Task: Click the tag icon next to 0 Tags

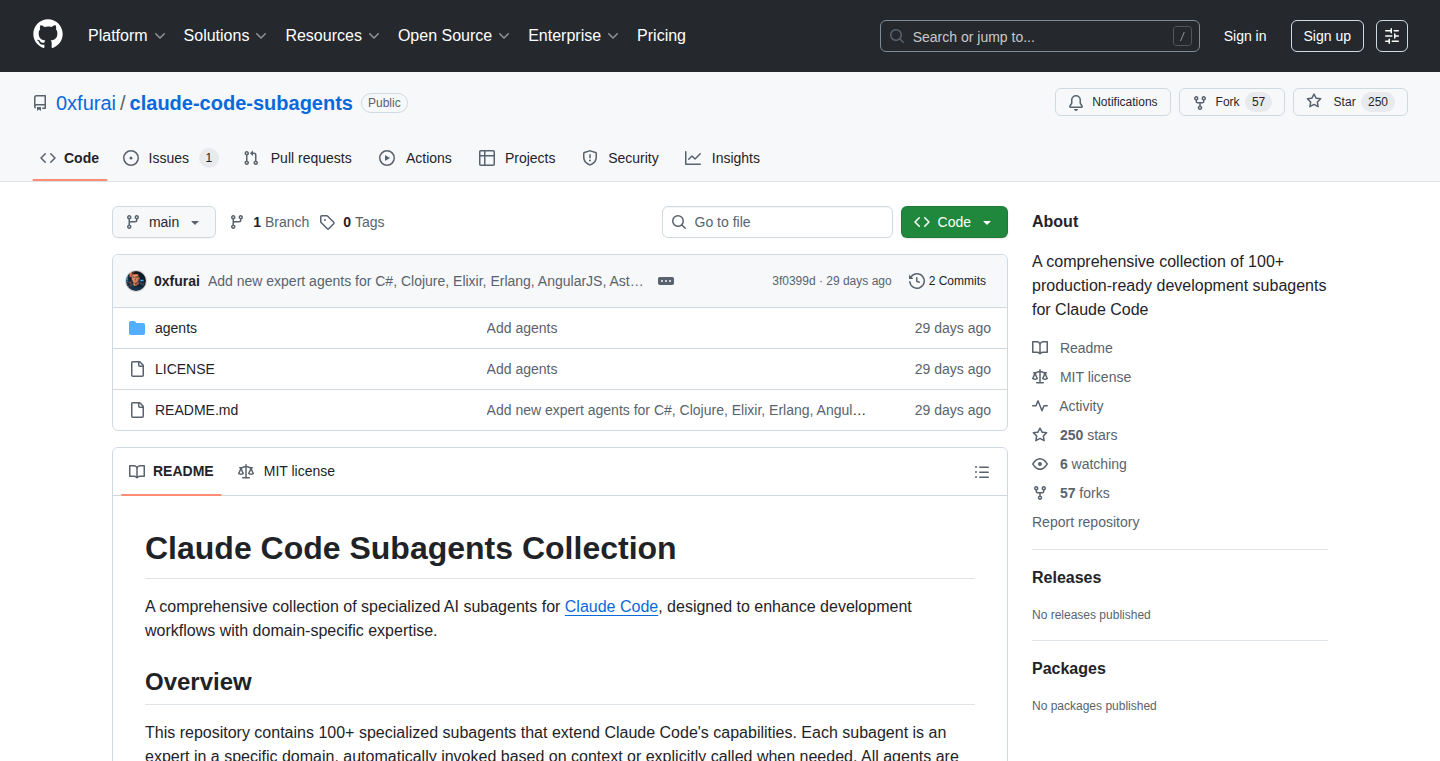Action: click(327, 222)
